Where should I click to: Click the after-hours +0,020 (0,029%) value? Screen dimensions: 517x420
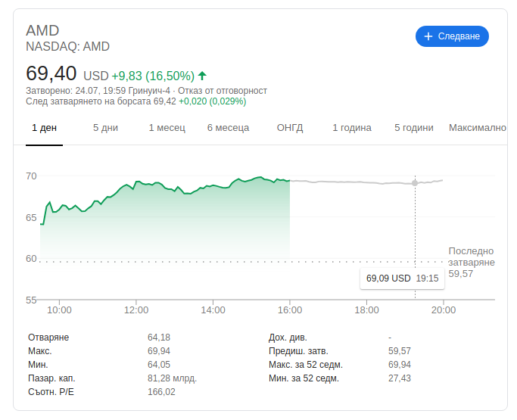tap(213, 101)
